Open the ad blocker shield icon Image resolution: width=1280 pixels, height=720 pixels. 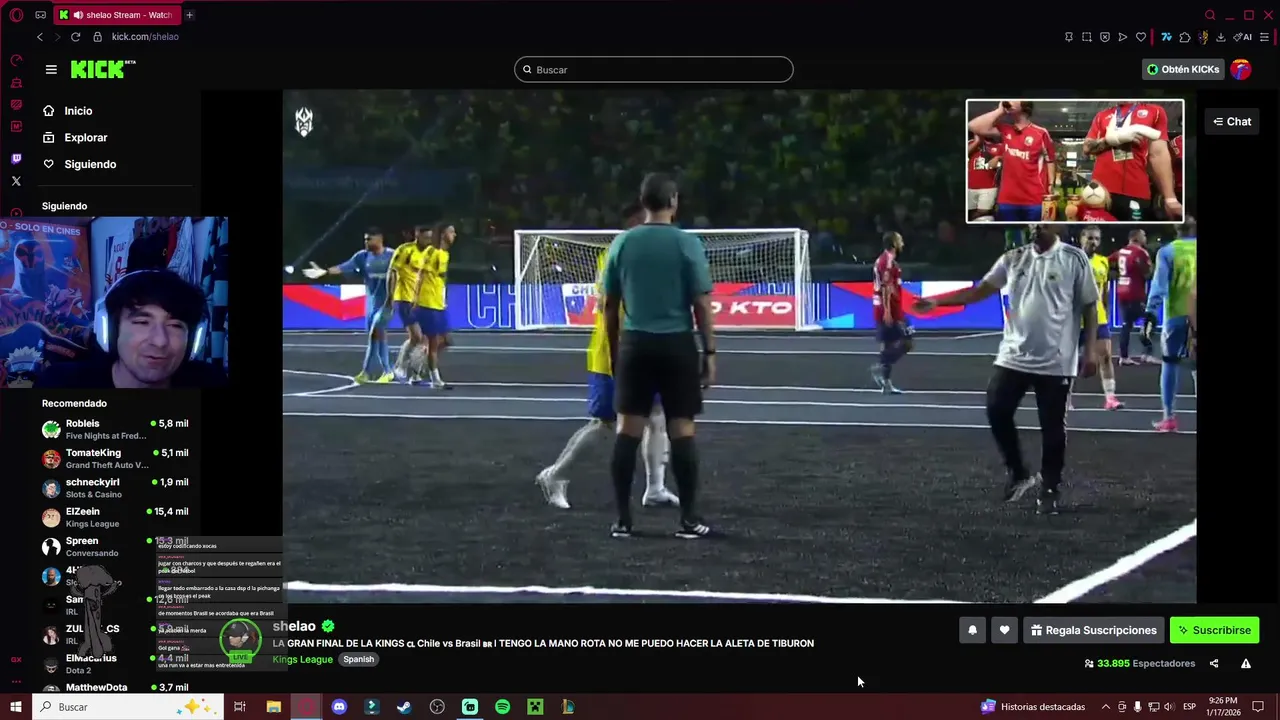pos(1105,37)
